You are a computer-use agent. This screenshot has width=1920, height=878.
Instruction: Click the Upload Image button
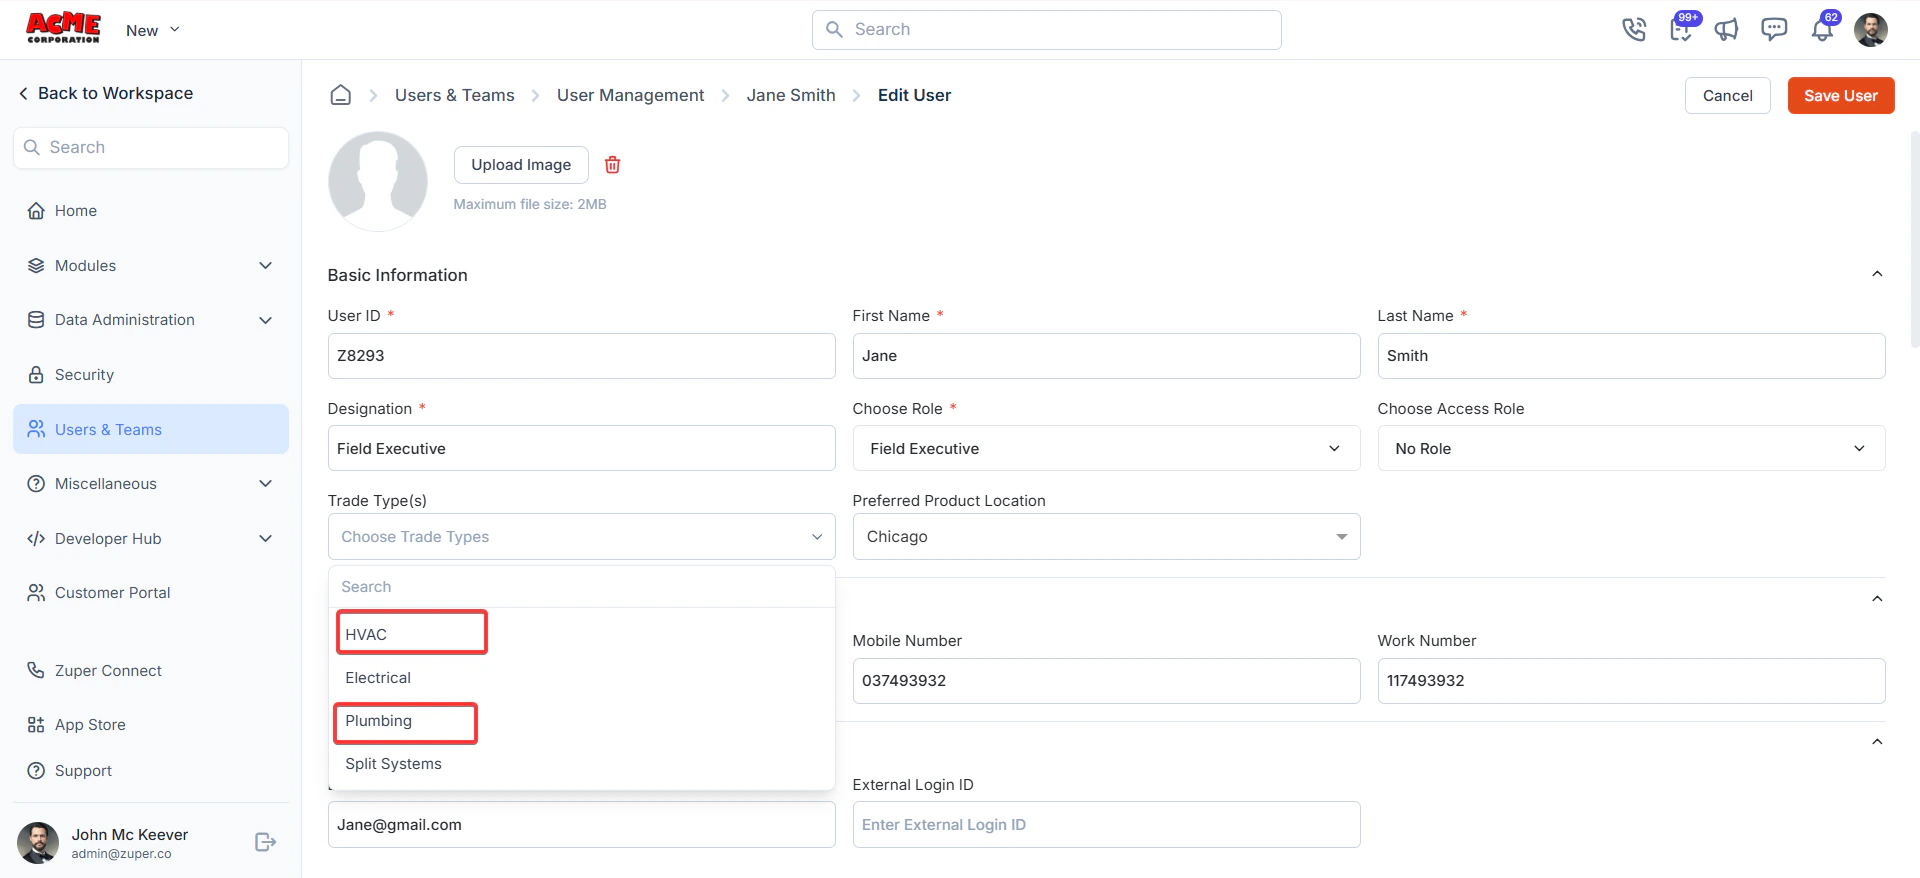tap(521, 165)
